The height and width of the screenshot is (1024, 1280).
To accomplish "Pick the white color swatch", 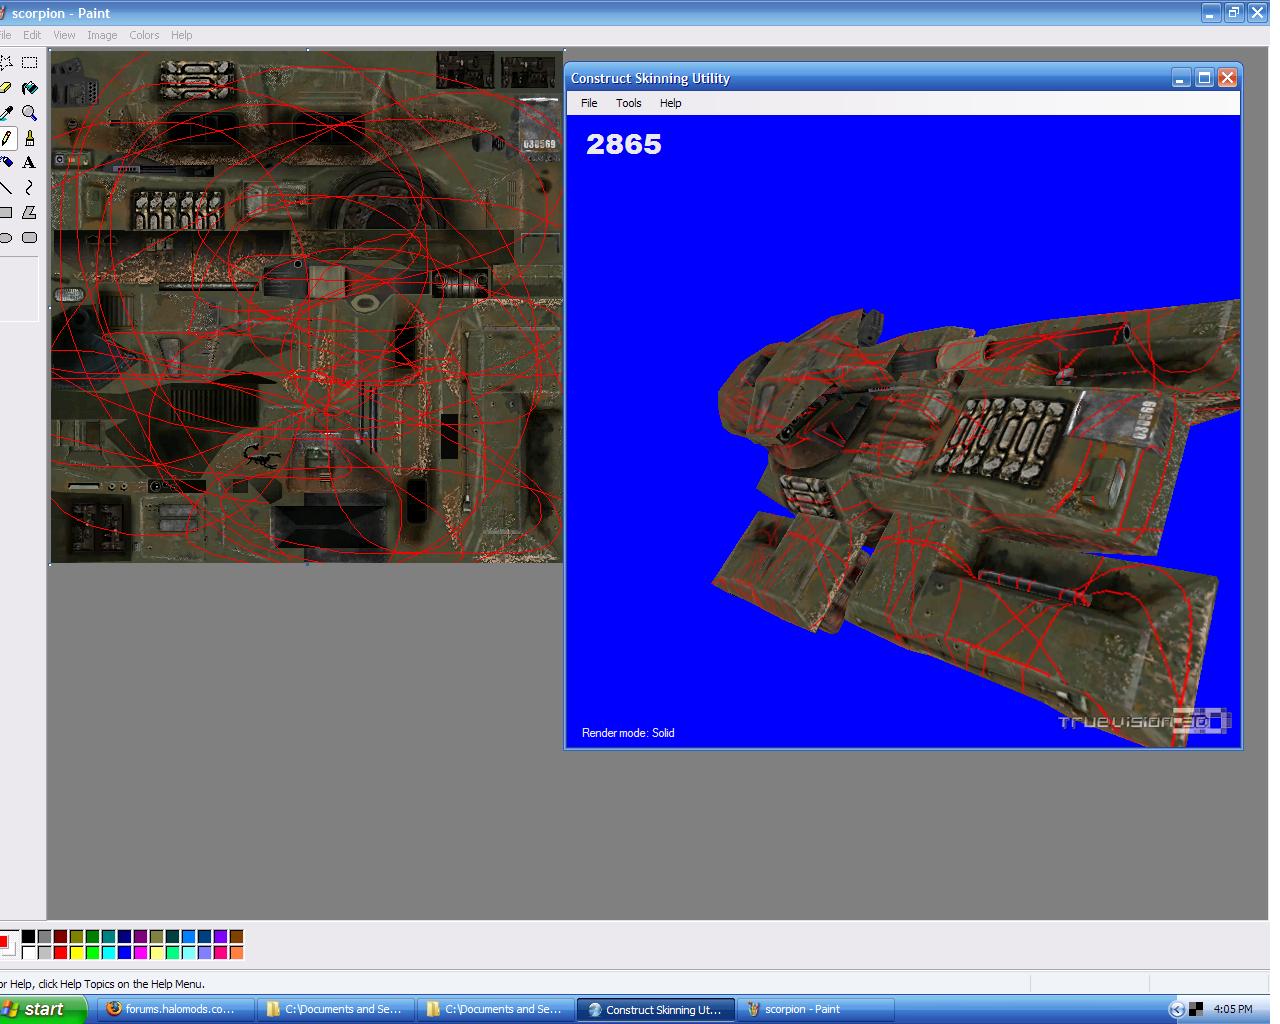I will point(28,953).
